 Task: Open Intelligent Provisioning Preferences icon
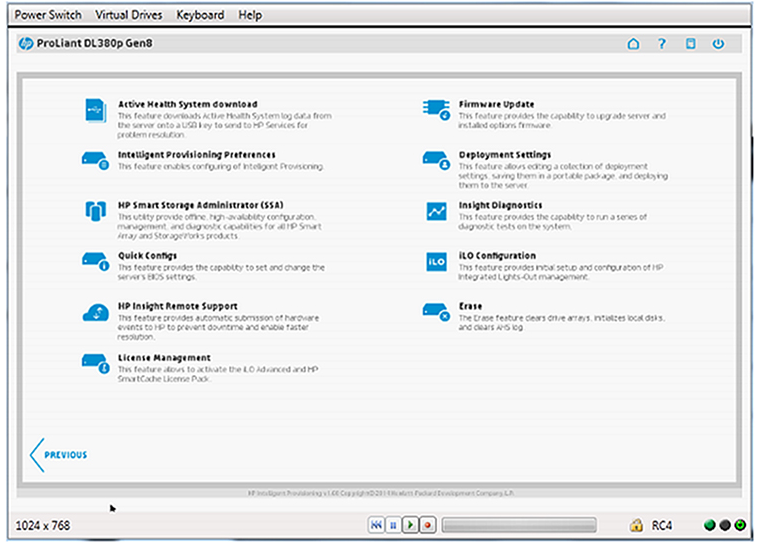point(95,161)
